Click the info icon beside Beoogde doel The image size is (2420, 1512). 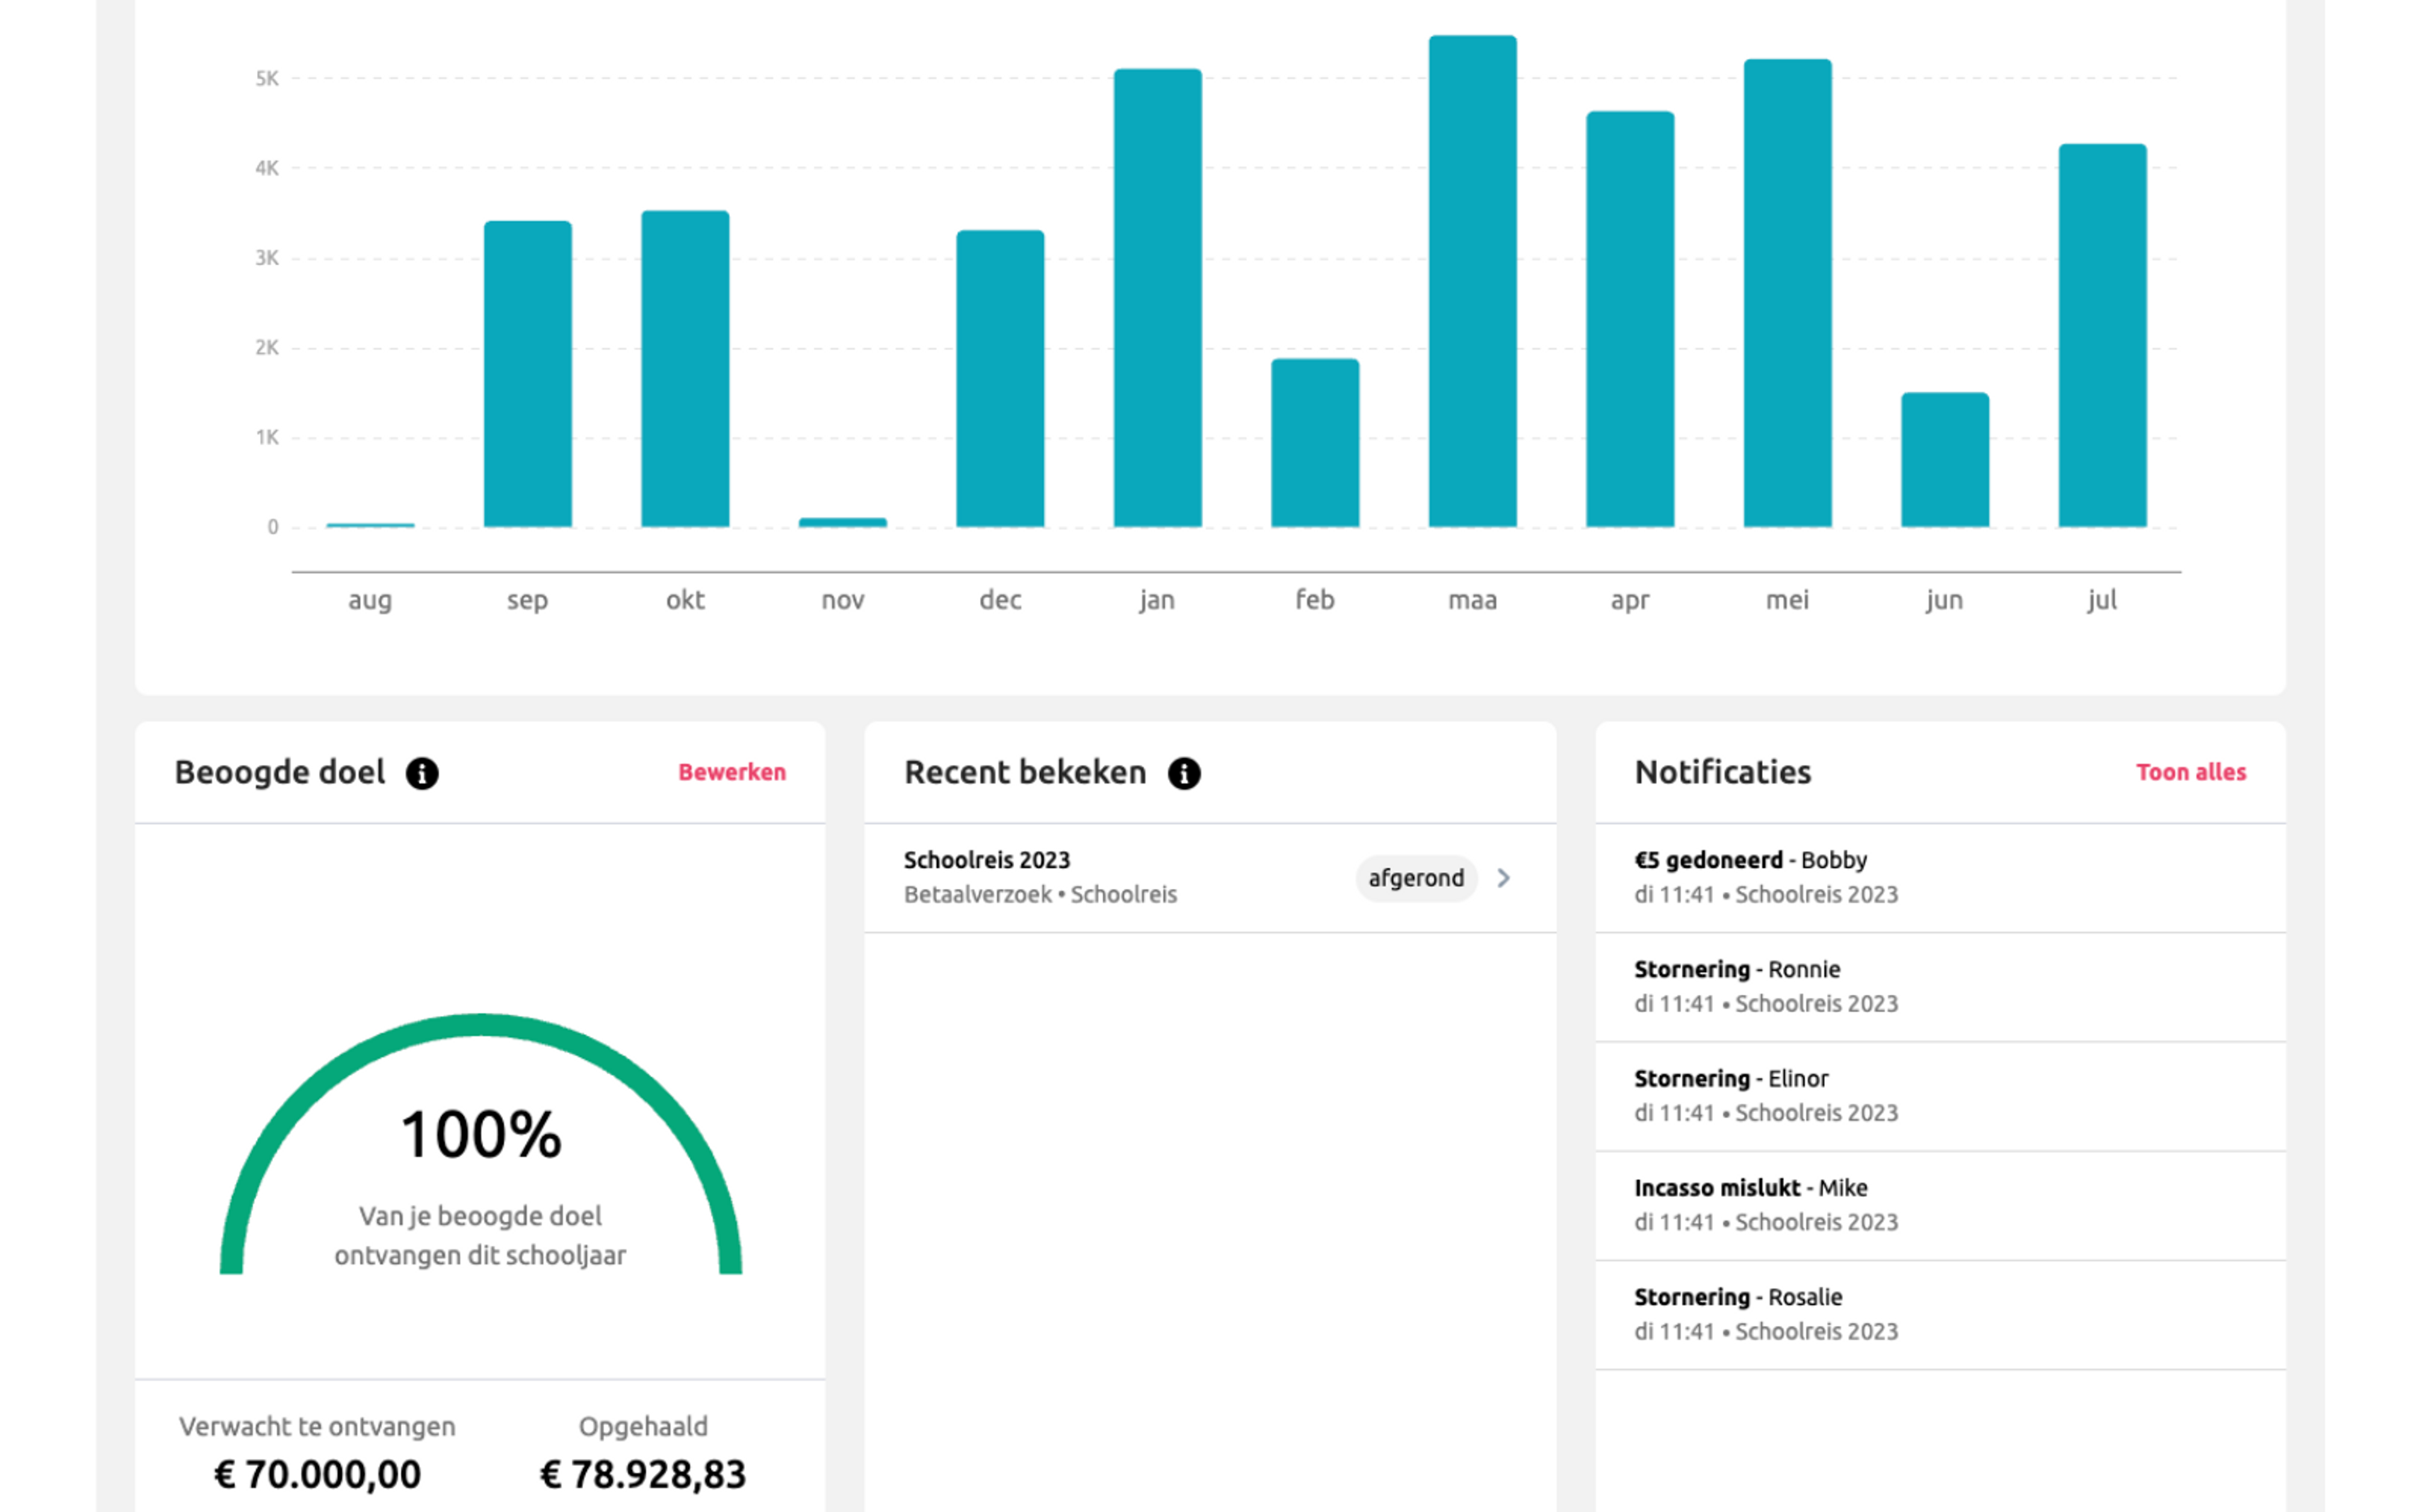coord(422,773)
